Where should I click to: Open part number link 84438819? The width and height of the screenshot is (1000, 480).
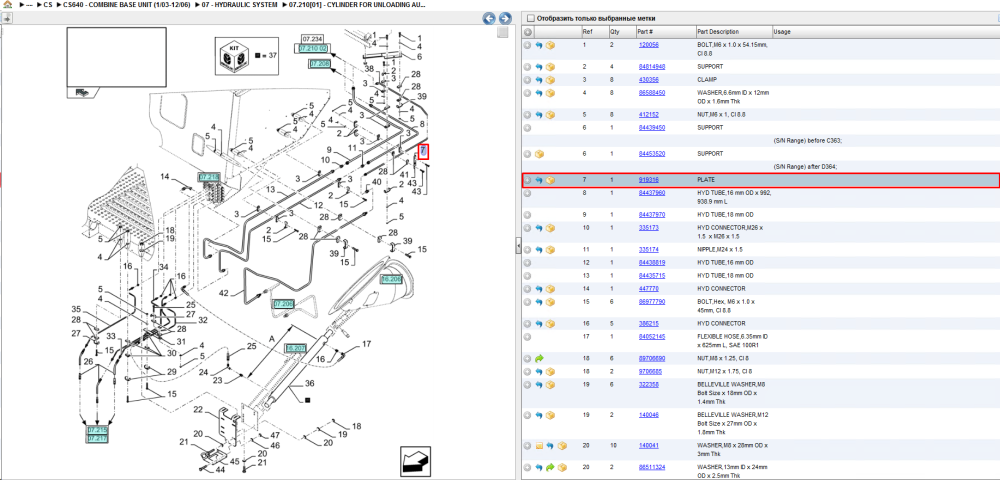pos(652,263)
